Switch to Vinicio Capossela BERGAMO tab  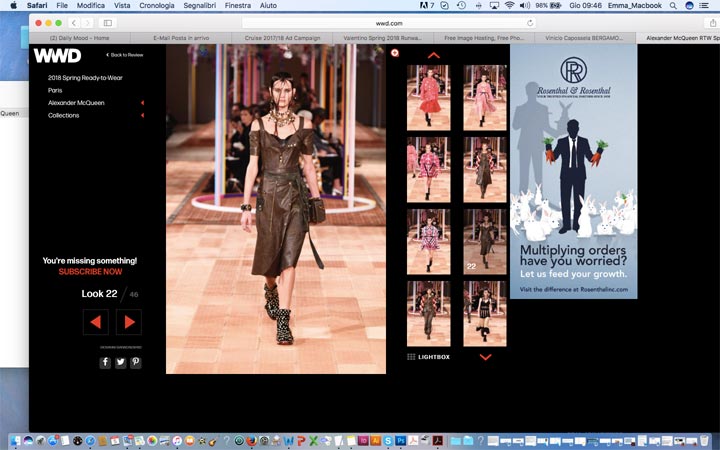coord(585,38)
